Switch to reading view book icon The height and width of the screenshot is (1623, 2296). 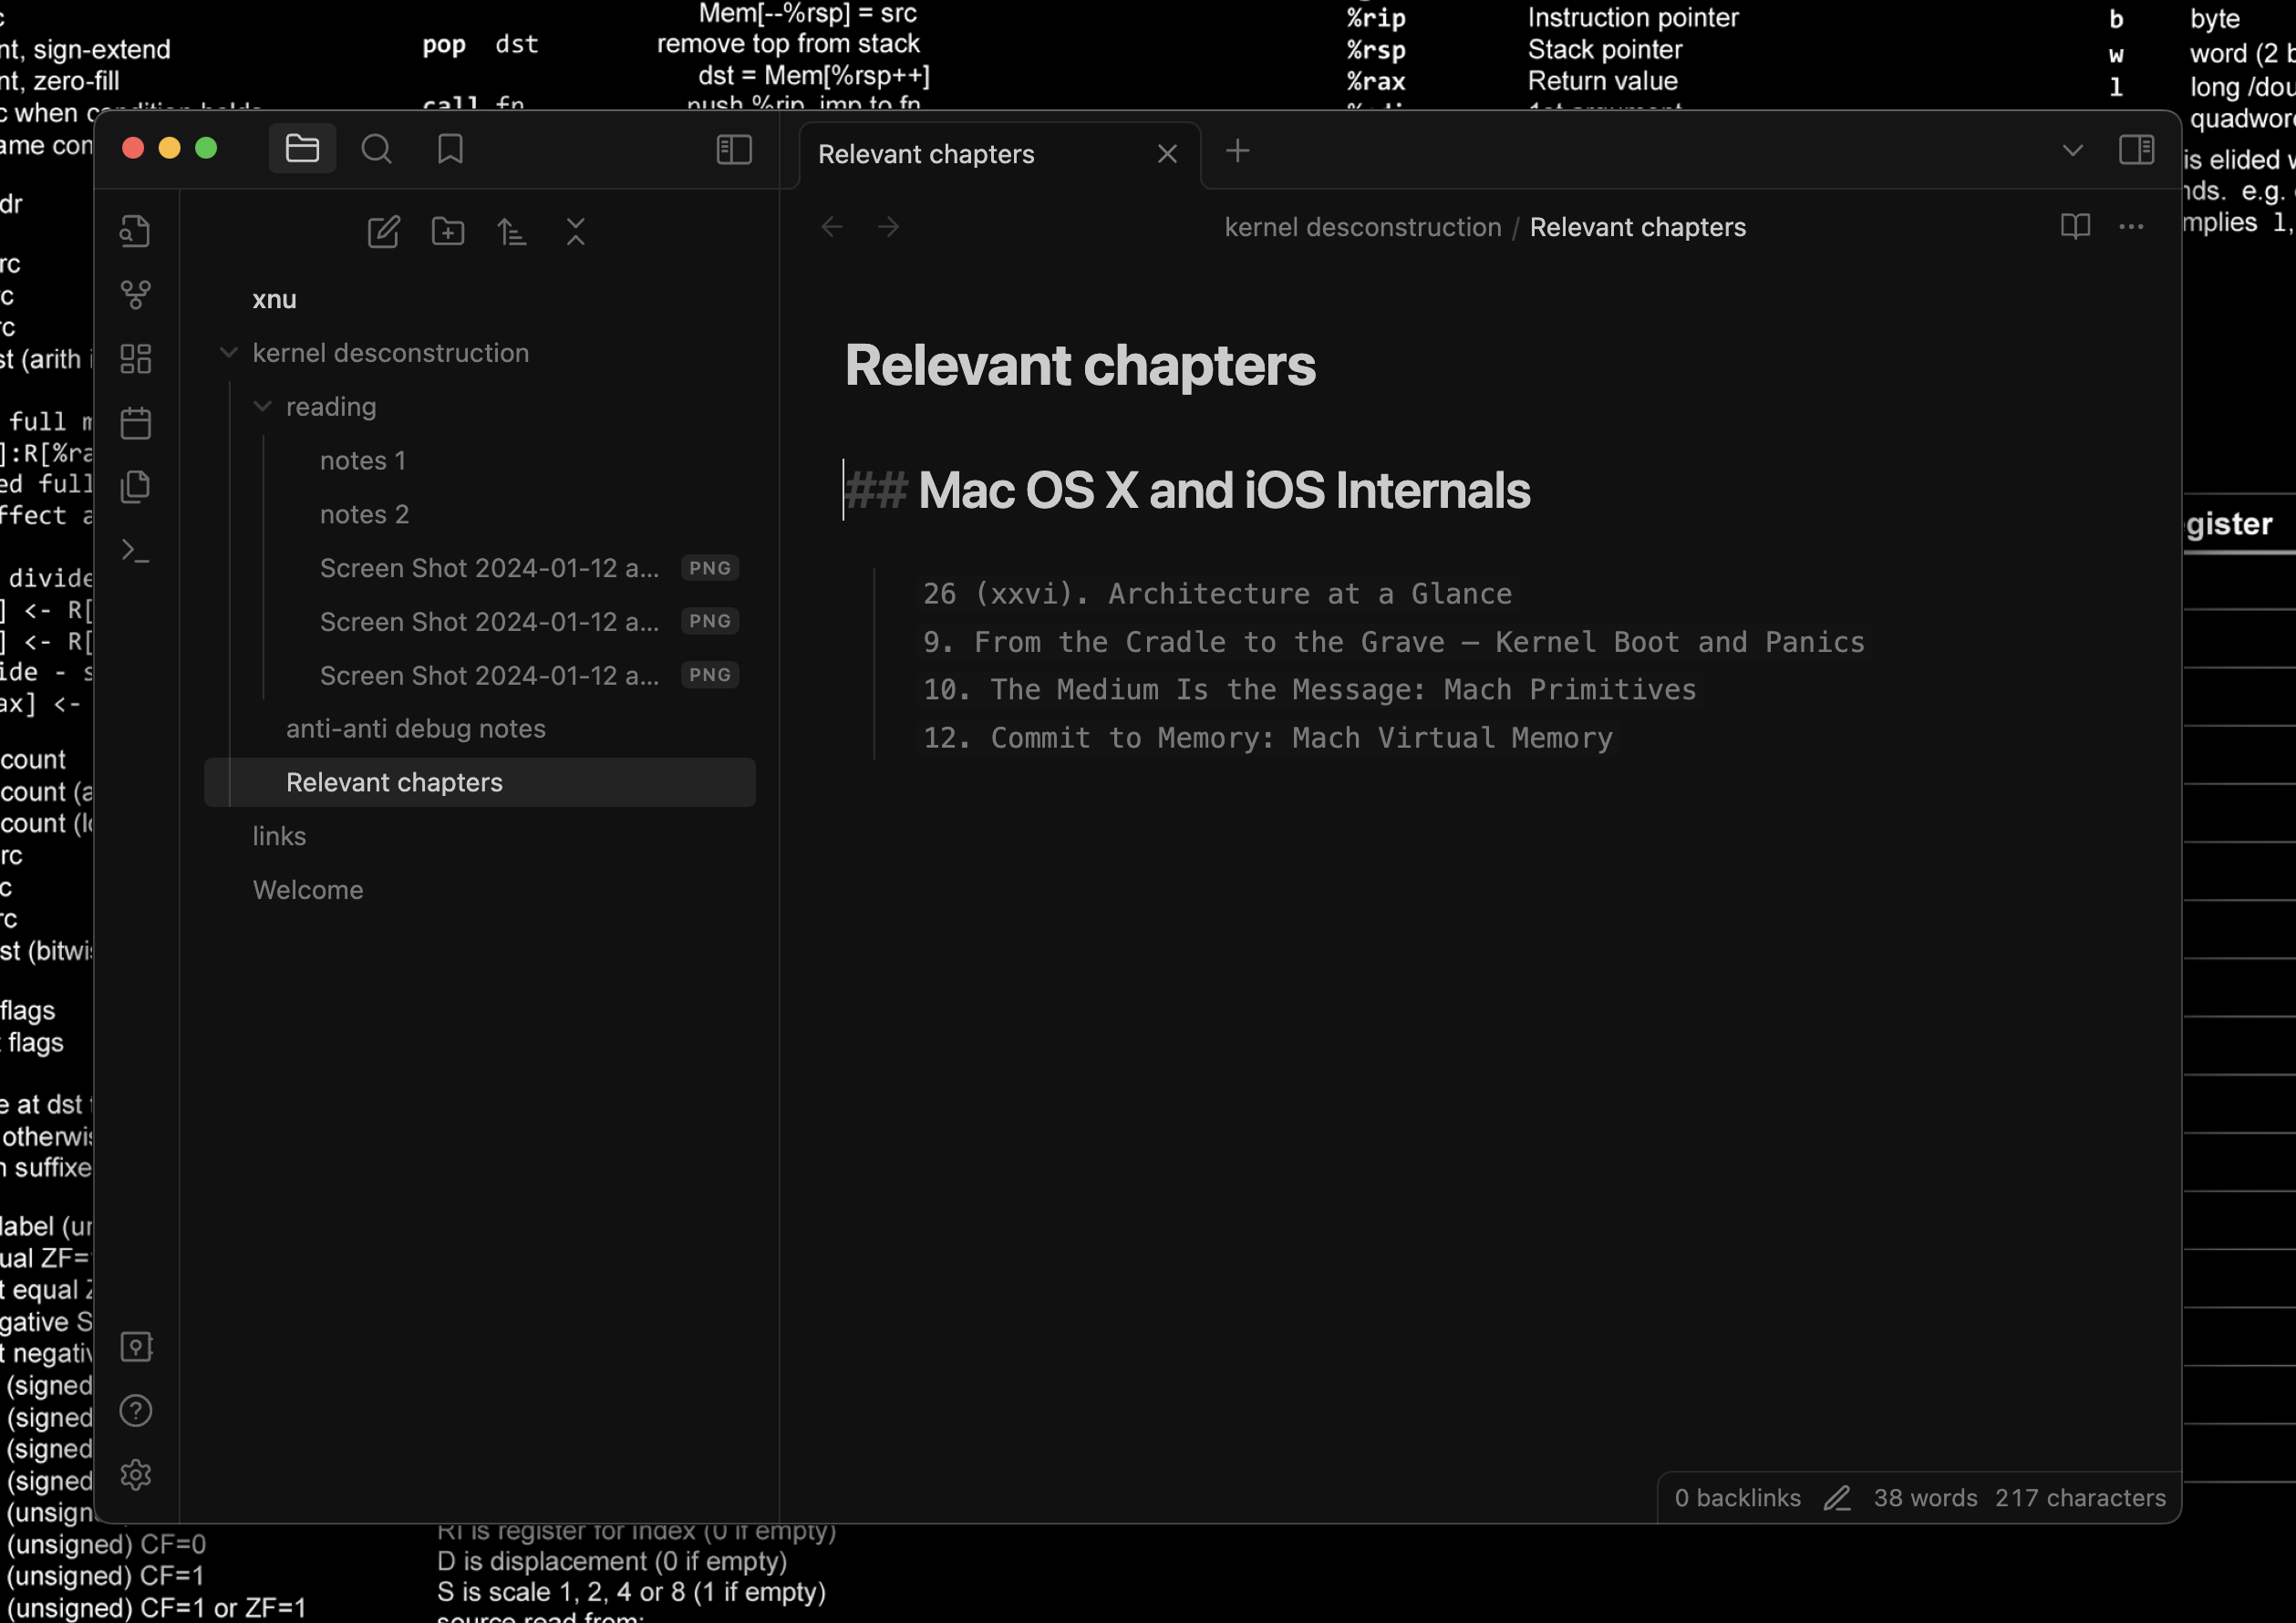[2075, 227]
